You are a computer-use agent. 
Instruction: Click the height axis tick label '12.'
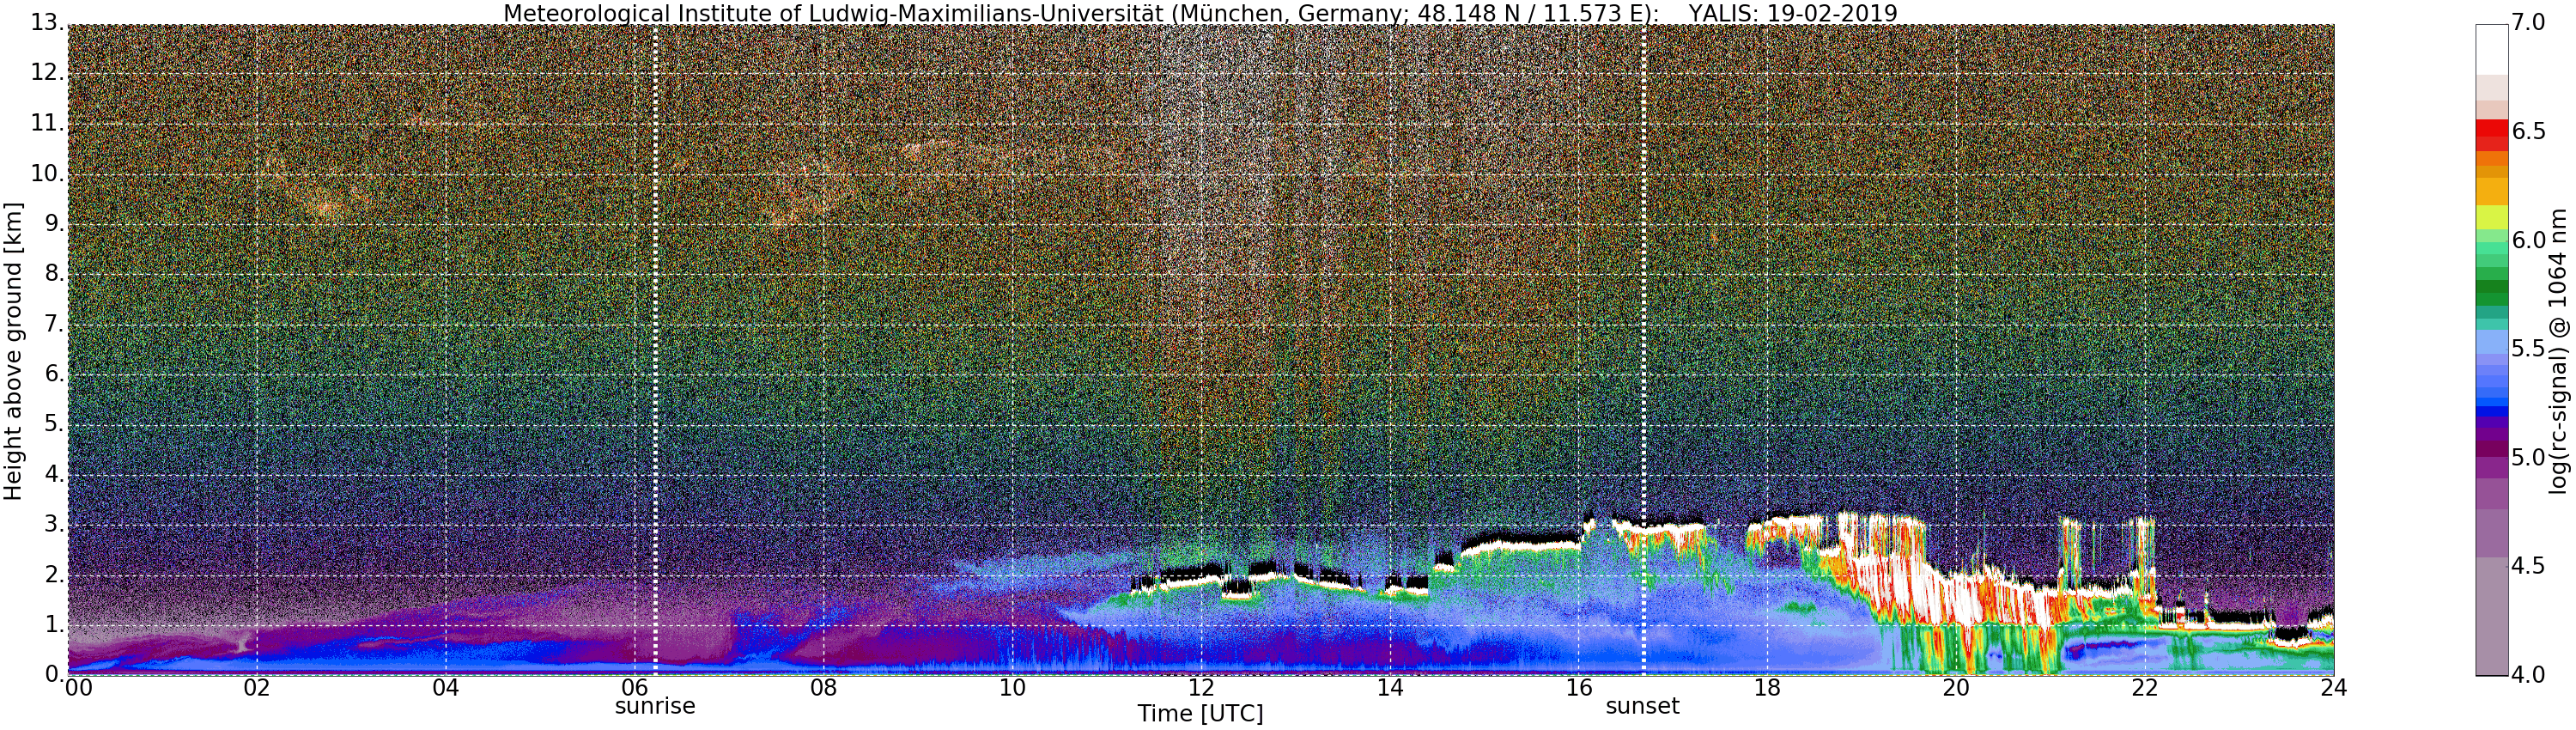(47, 73)
